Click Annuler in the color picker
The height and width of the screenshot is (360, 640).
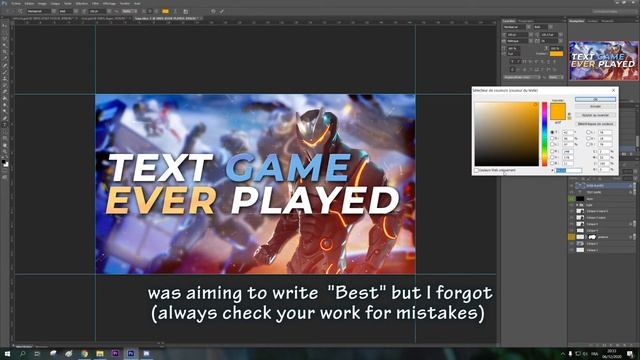click(x=596, y=107)
